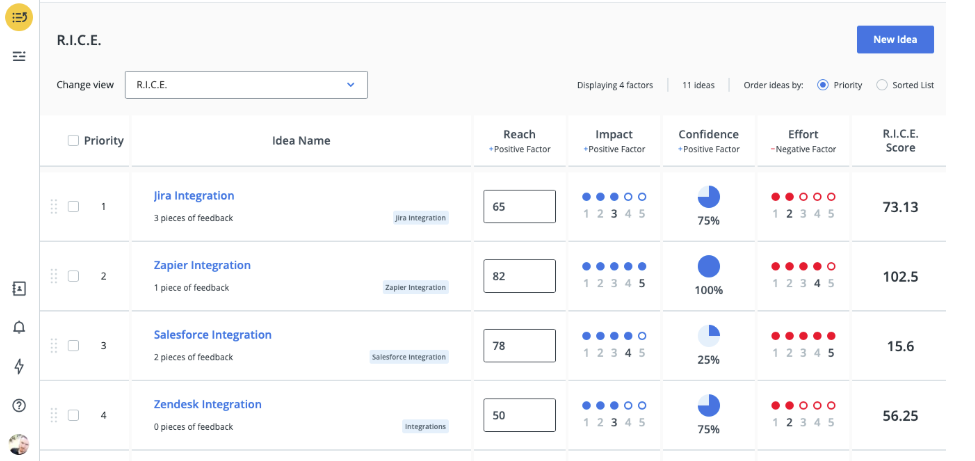Screen dimensions: 975x461
Task: Select the Sorted List radio button
Action: 881,85
